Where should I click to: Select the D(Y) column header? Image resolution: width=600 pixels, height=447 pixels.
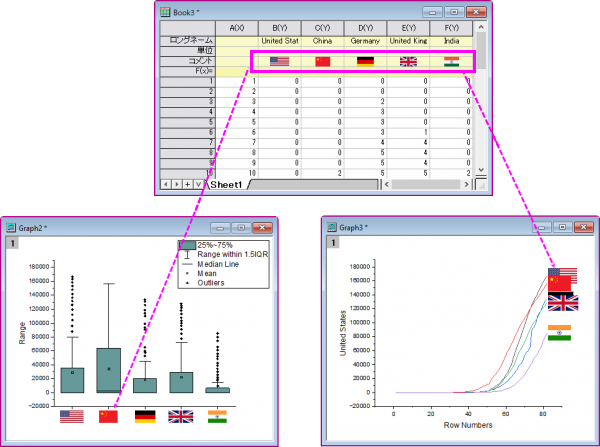click(x=365, y=28)
